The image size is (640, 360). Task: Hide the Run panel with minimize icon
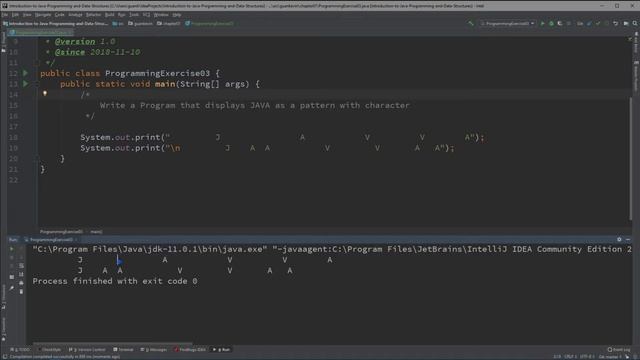(628, 240)
